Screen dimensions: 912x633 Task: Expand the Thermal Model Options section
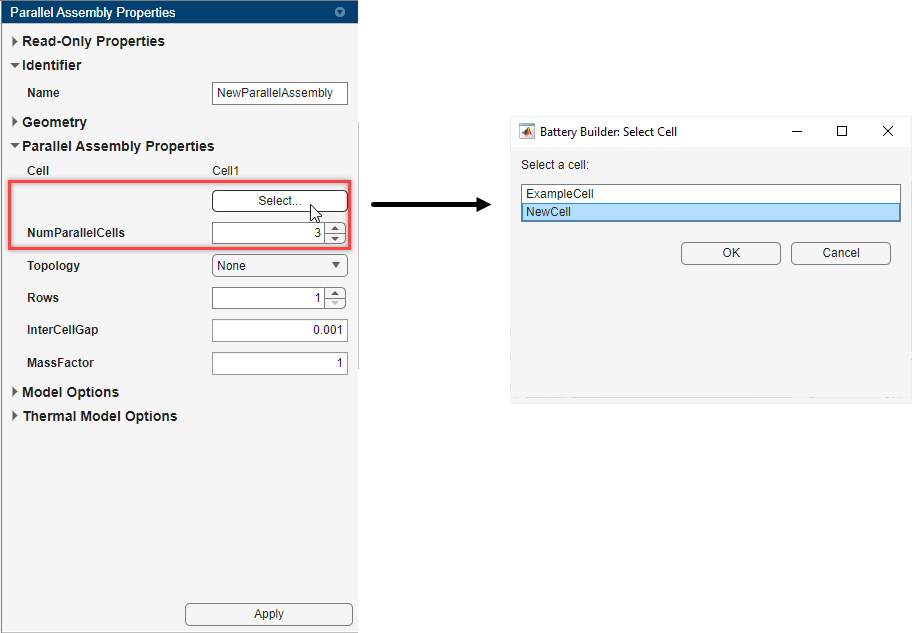(x=15, y=417)
